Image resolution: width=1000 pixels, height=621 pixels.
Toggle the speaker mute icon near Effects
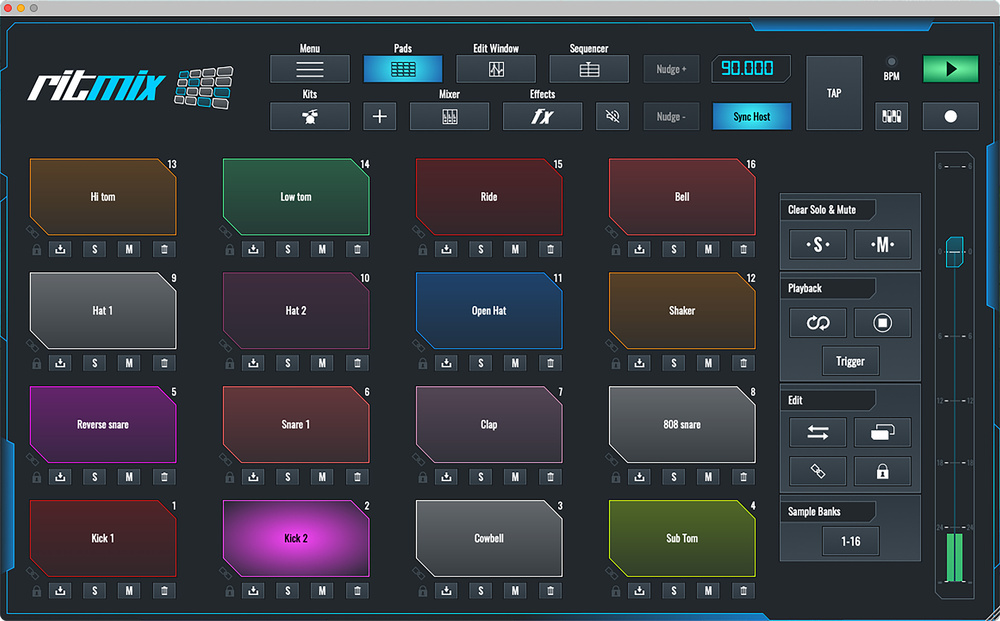[x=612, y=117]
